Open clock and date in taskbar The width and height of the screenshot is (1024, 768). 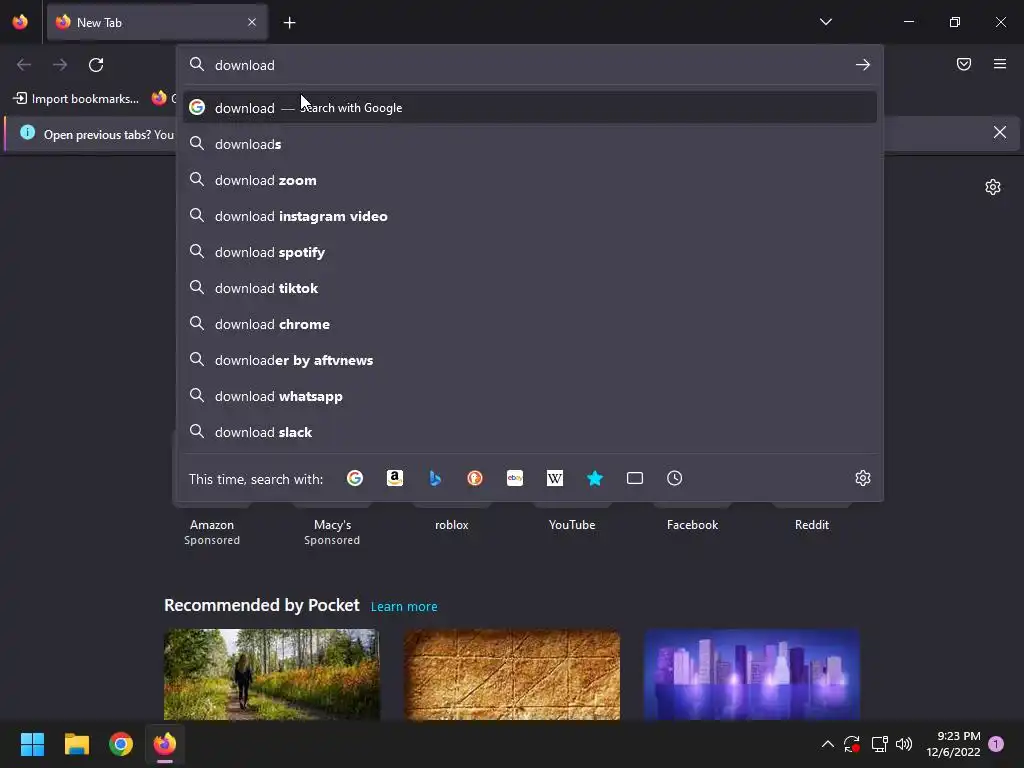point(953,744)
